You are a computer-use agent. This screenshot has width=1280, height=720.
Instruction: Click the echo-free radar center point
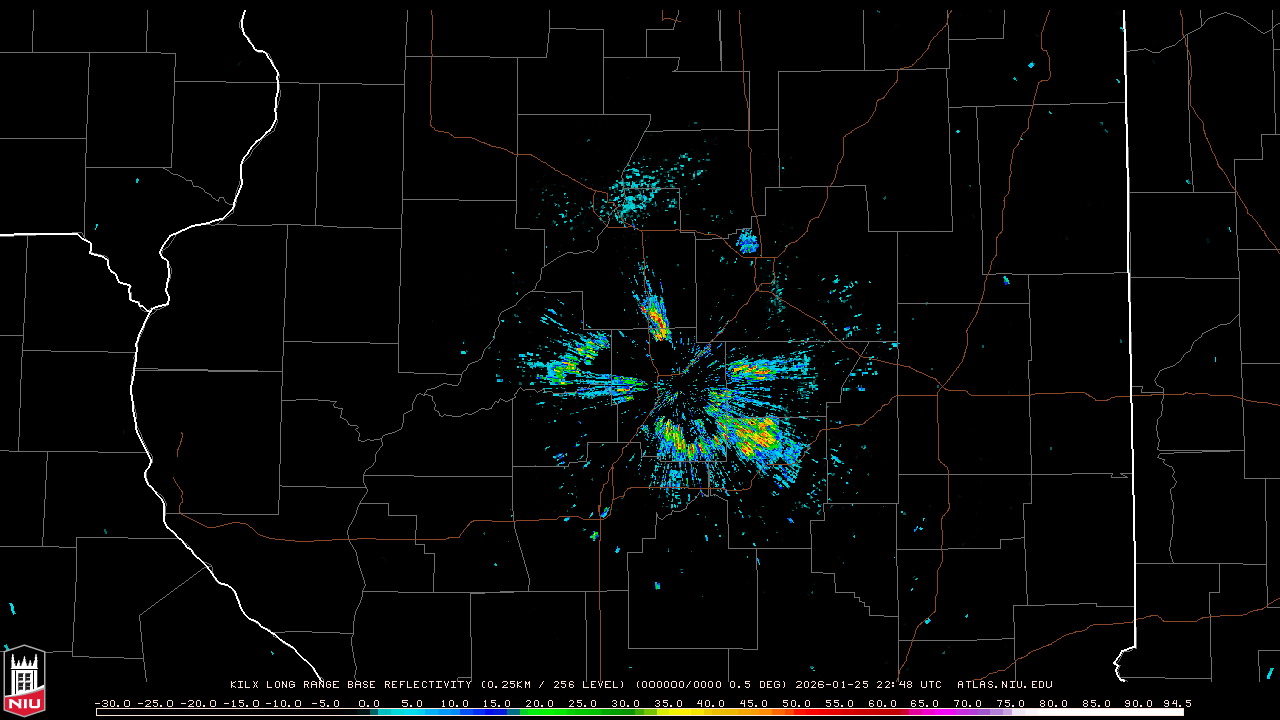coord(682,387)
